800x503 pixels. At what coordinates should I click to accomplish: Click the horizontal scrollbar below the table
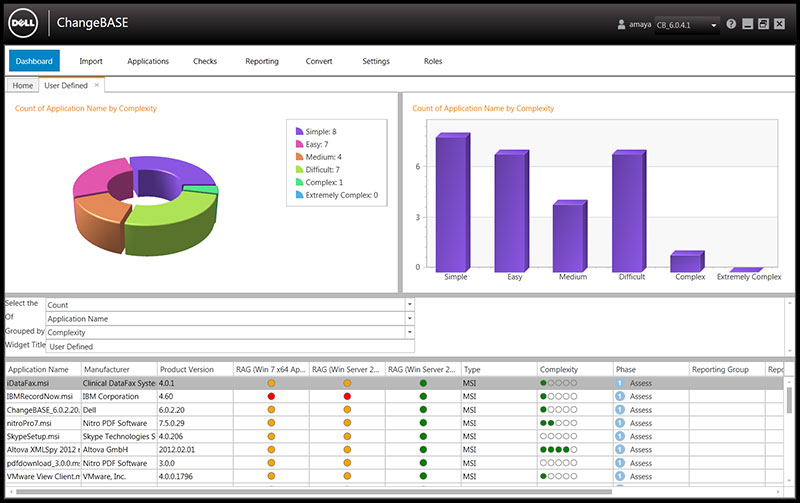[x=314, y=492]
